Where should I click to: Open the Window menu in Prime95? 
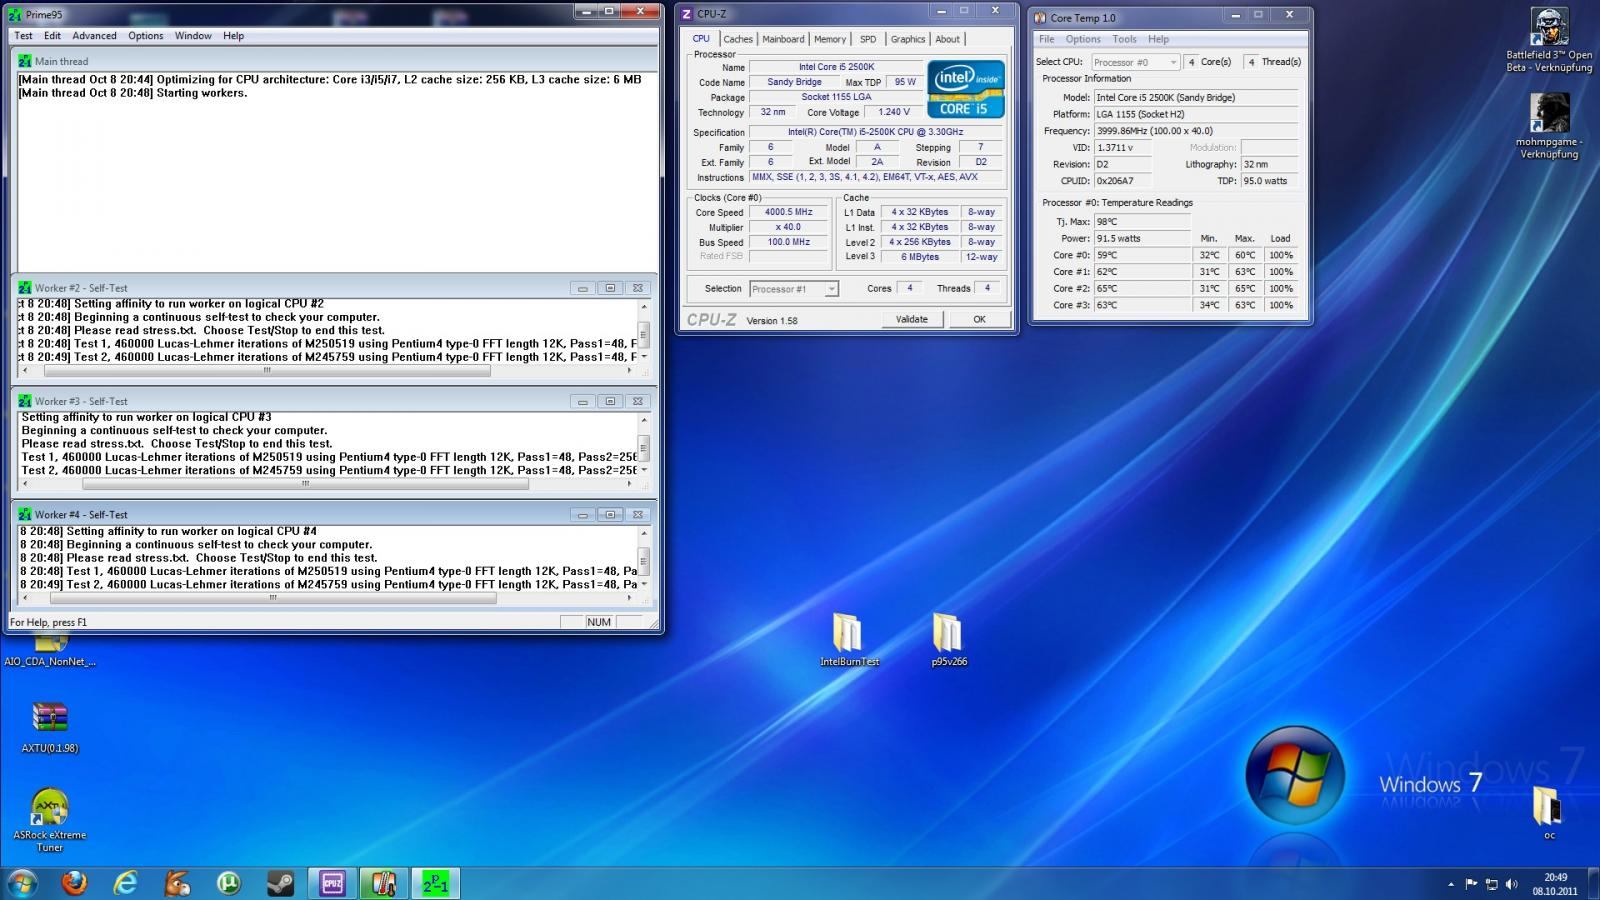193,36
